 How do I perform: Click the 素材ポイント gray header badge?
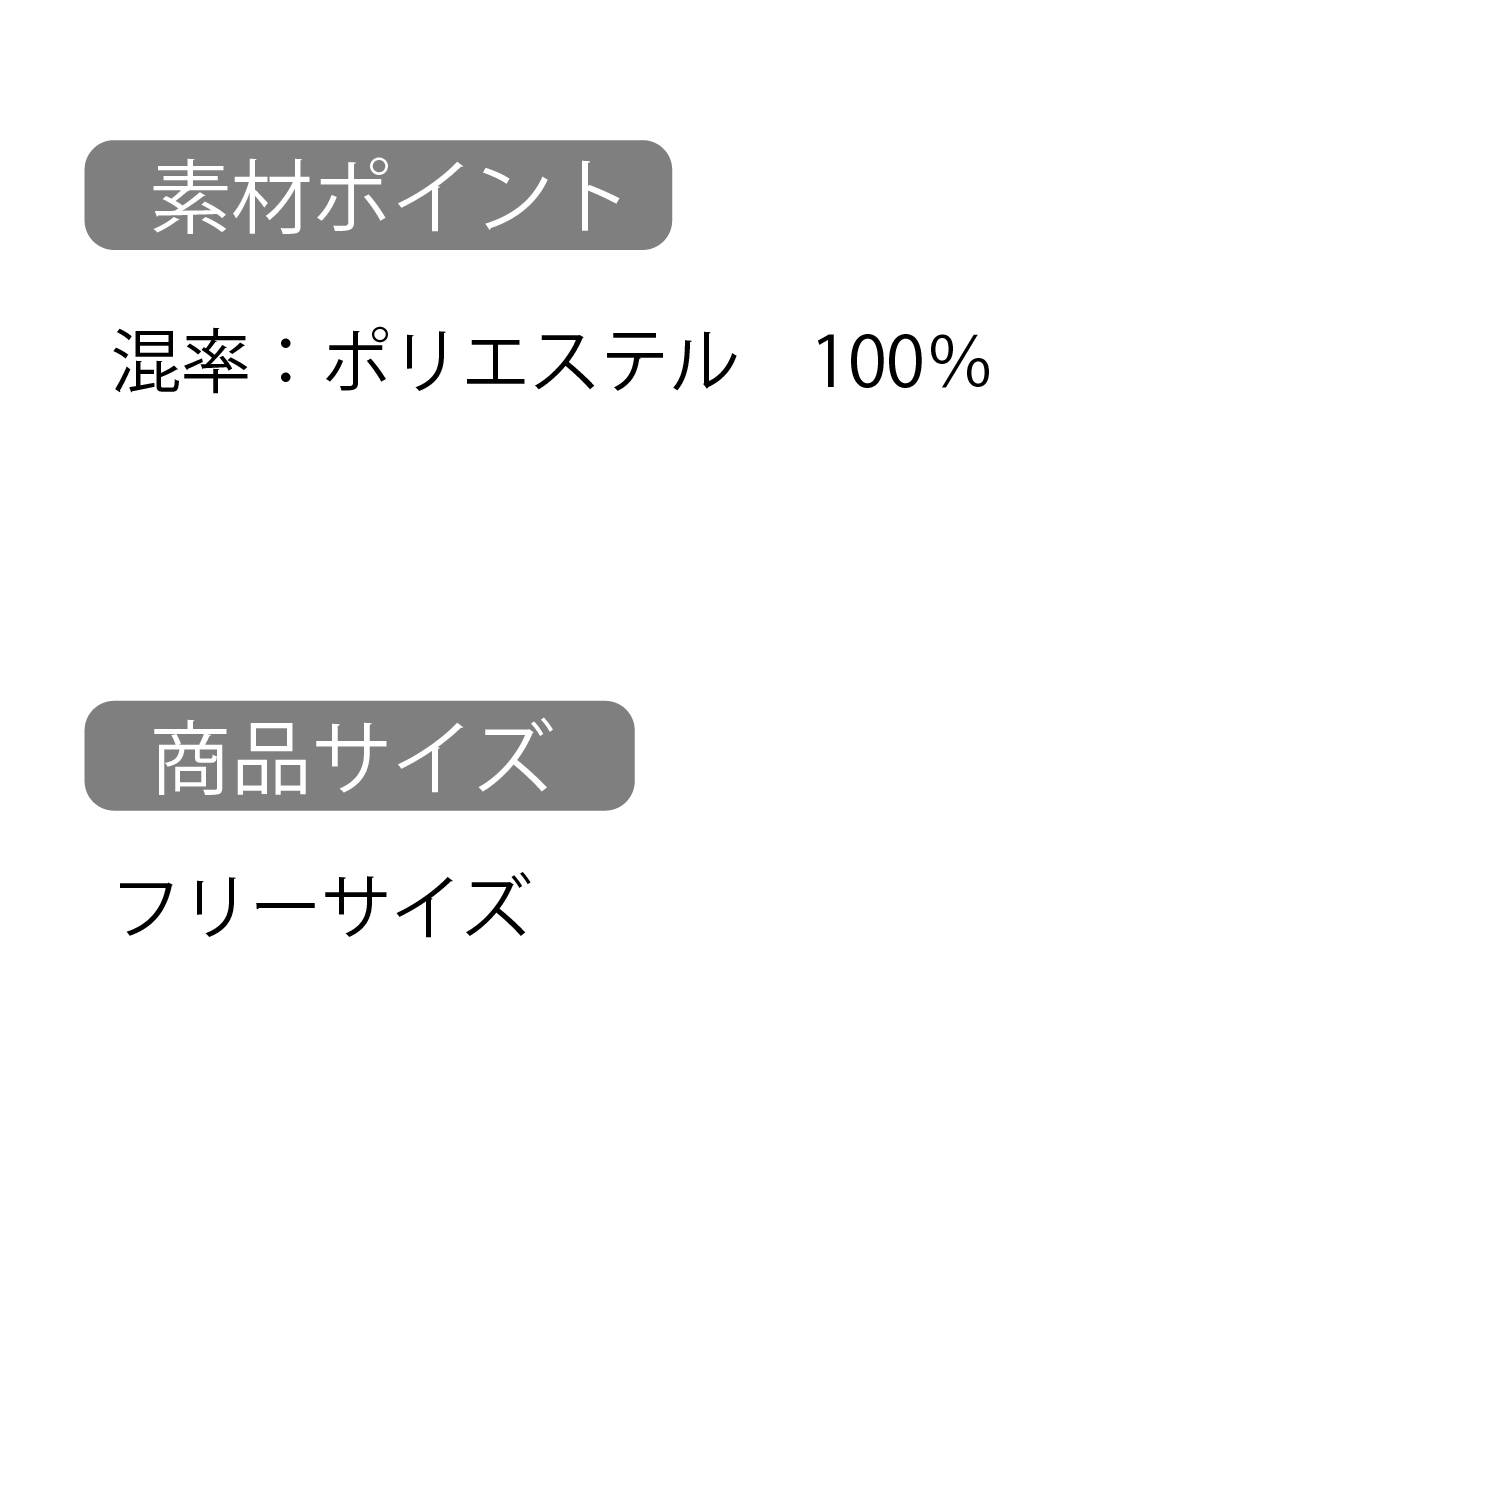pos(377,195)
